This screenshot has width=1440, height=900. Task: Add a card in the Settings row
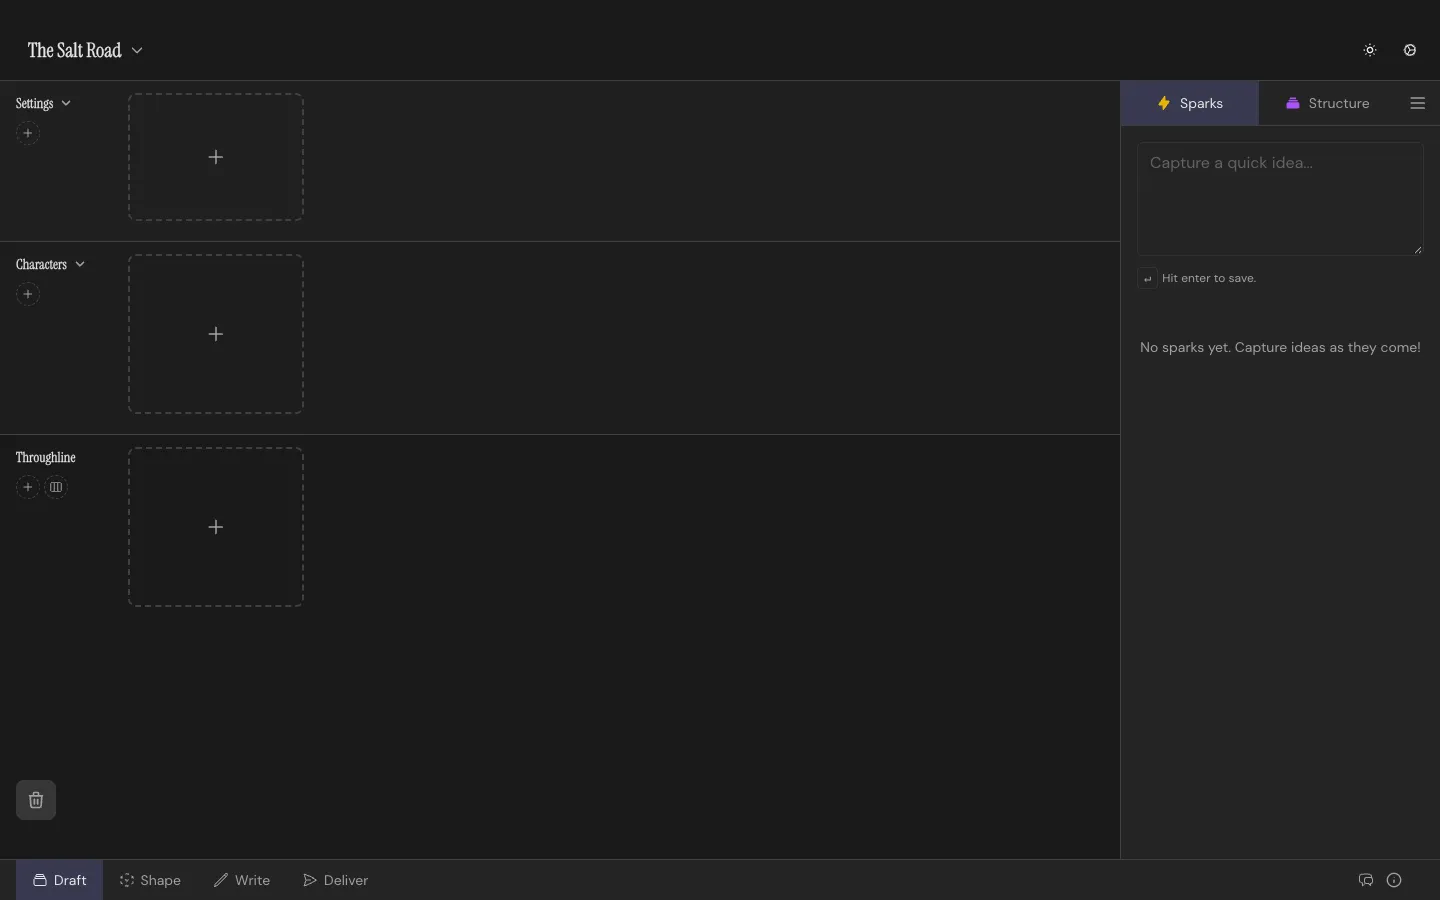click(216, 157)
